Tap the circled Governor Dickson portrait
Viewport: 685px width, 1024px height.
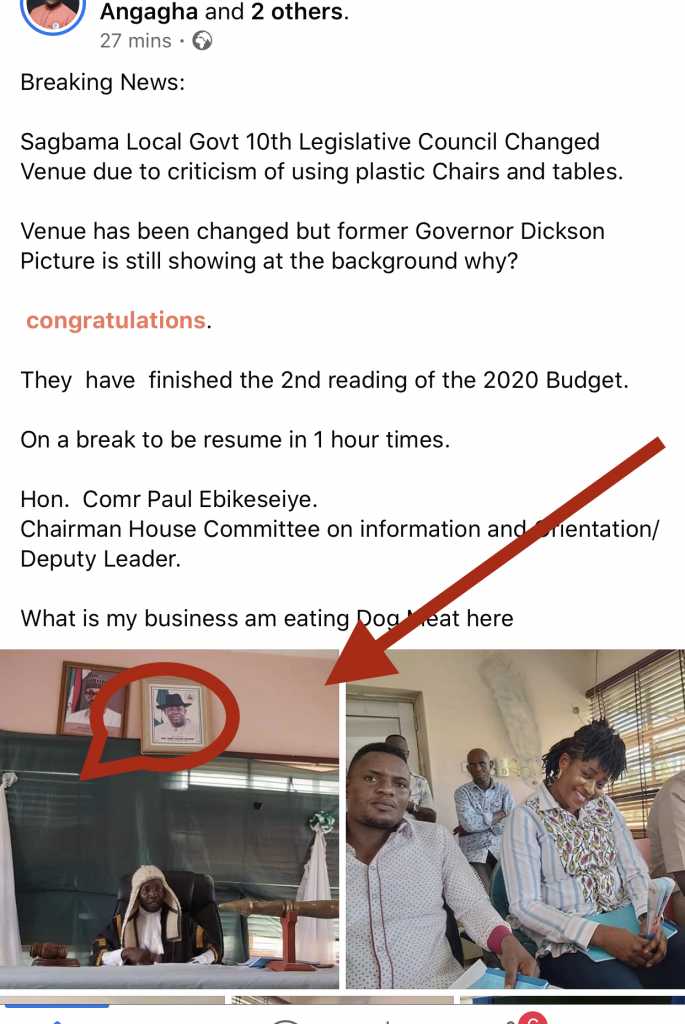click(x=173, y=716)
